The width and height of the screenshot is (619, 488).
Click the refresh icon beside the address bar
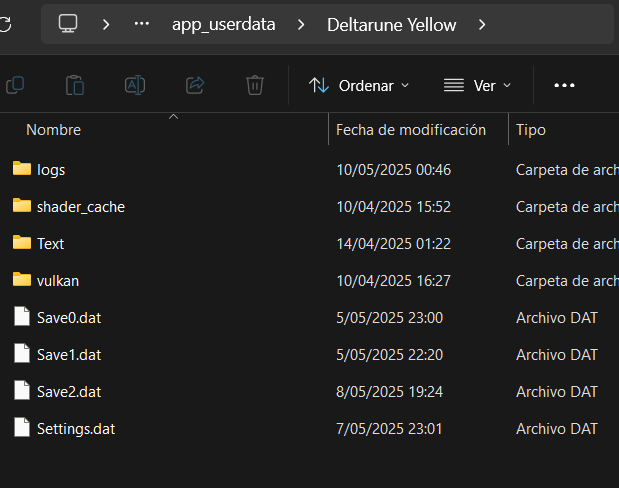(6, 24)
